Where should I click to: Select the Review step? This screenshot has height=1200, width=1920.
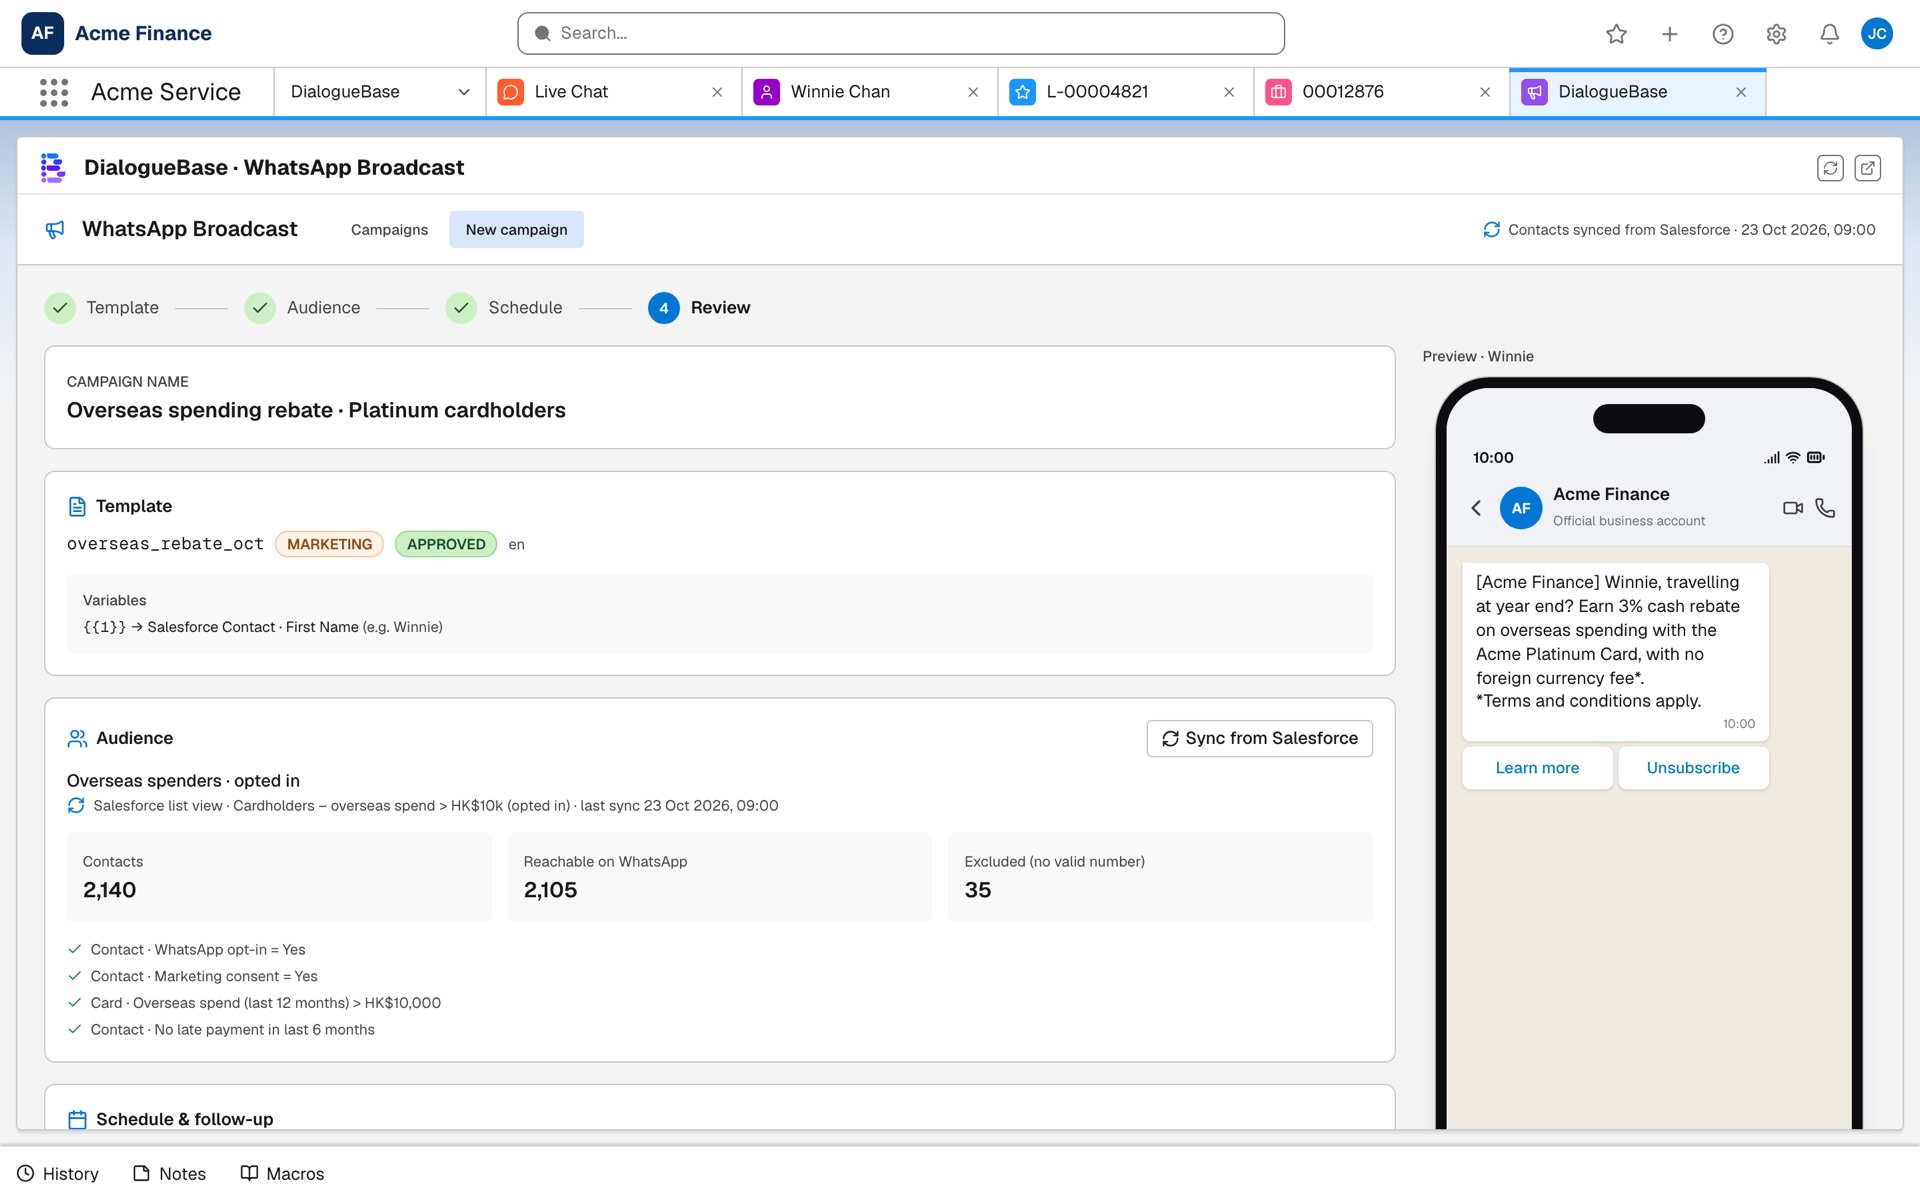[x=699, y=308]
